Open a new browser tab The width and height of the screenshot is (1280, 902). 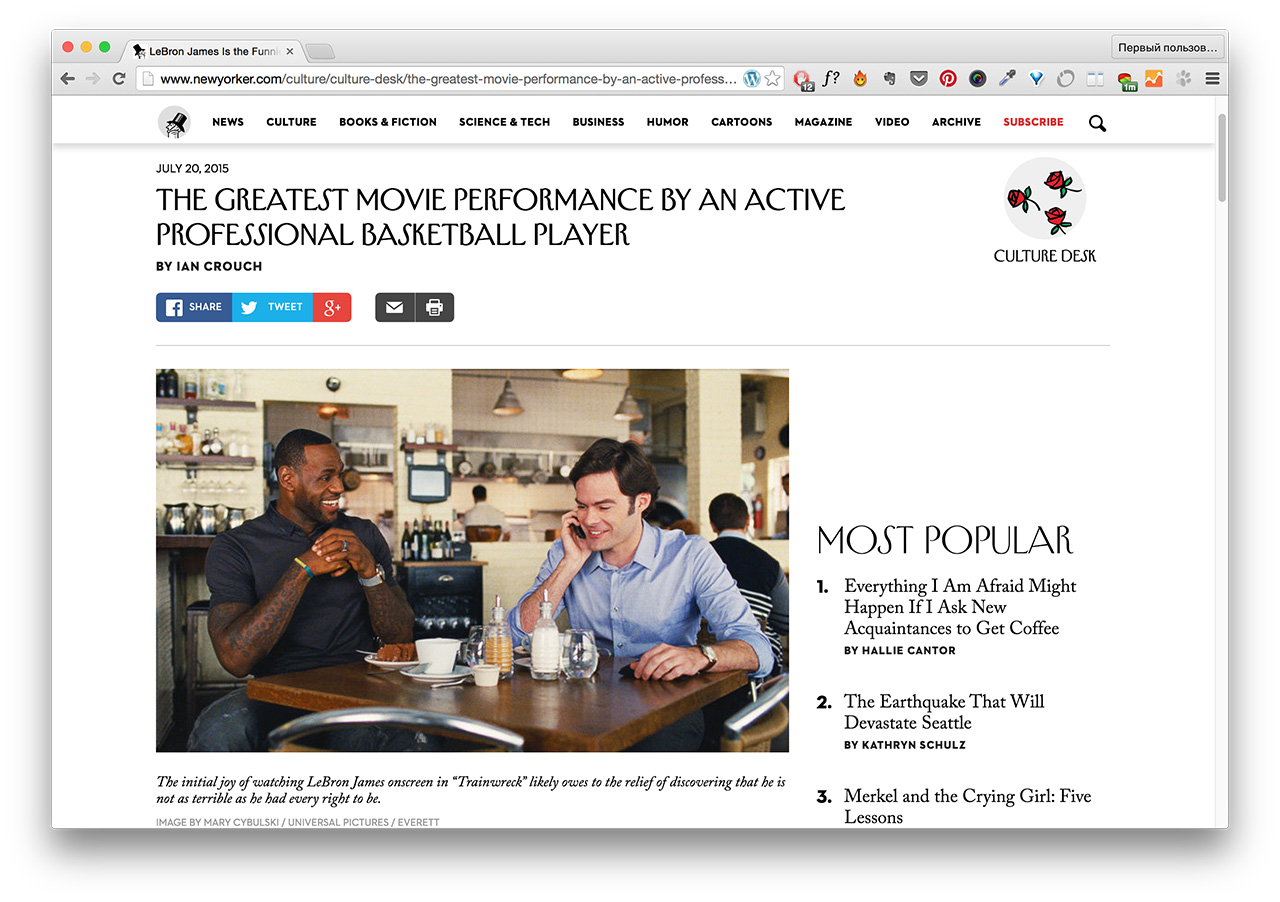319,52
